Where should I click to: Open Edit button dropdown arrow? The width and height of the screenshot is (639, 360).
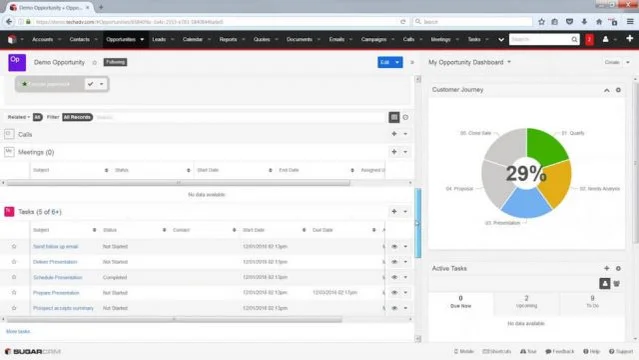pos(397,62)
